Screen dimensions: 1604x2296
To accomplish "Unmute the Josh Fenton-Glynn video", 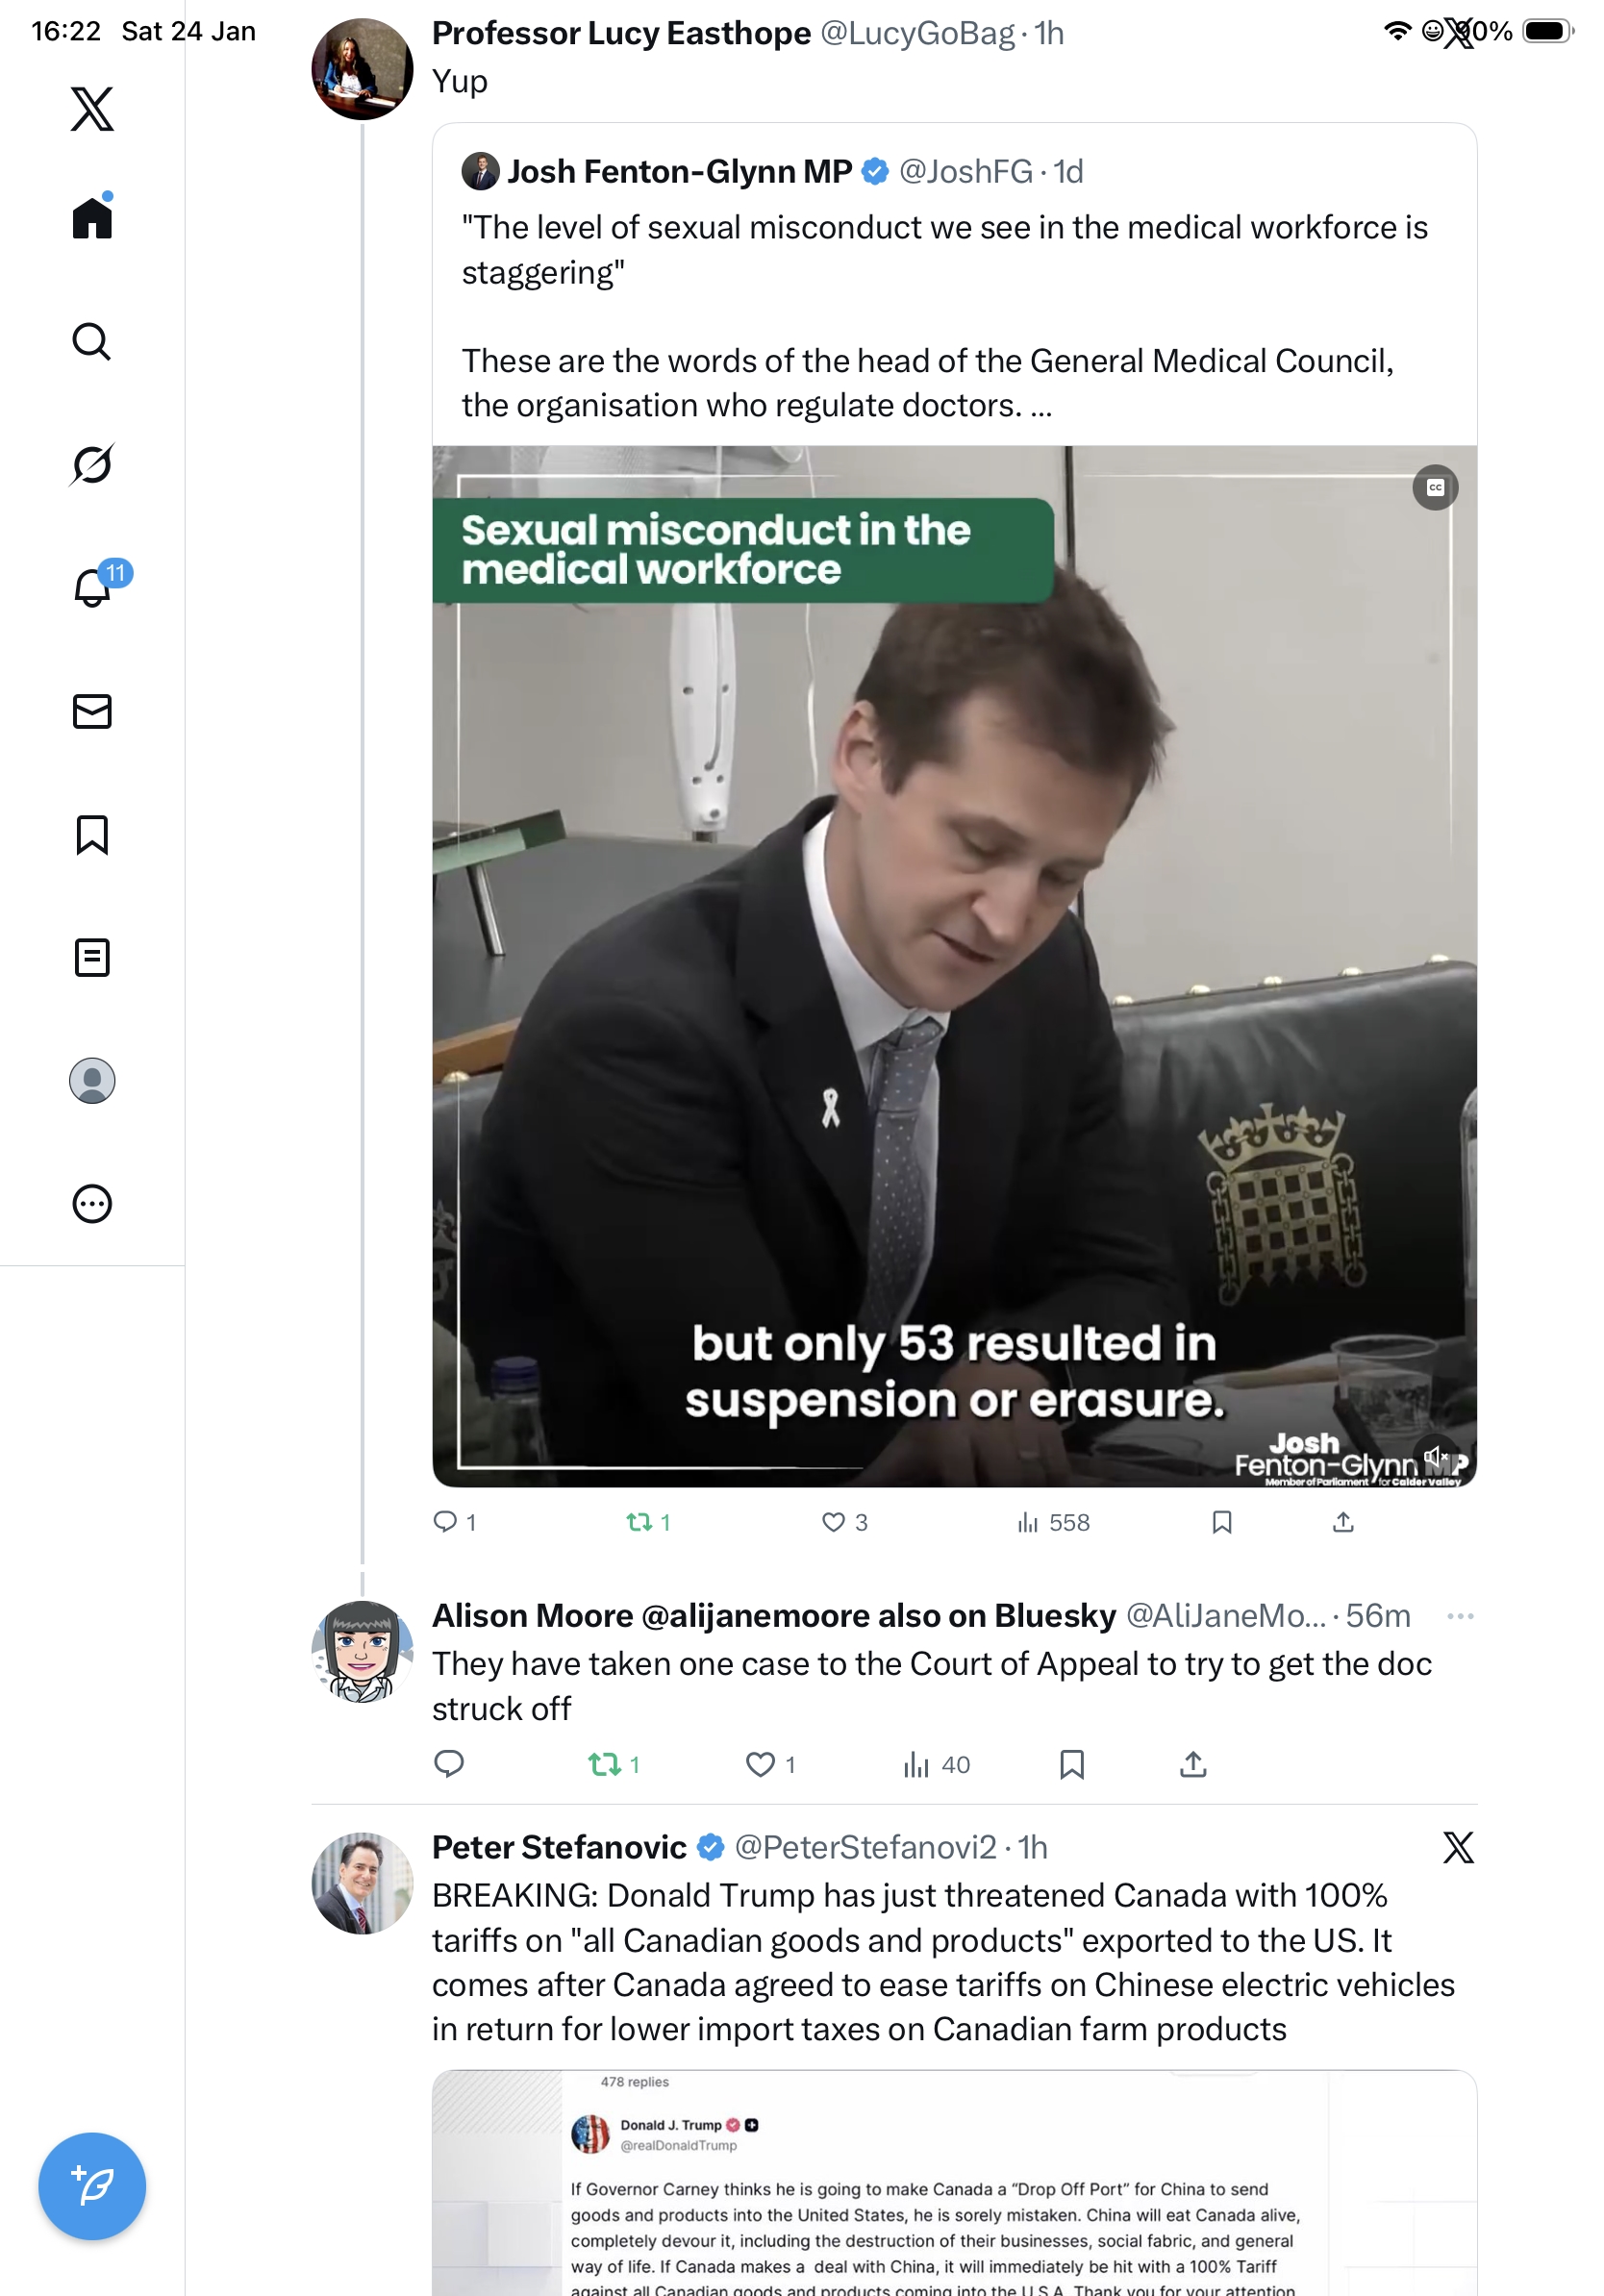I will [1436, 1456].
